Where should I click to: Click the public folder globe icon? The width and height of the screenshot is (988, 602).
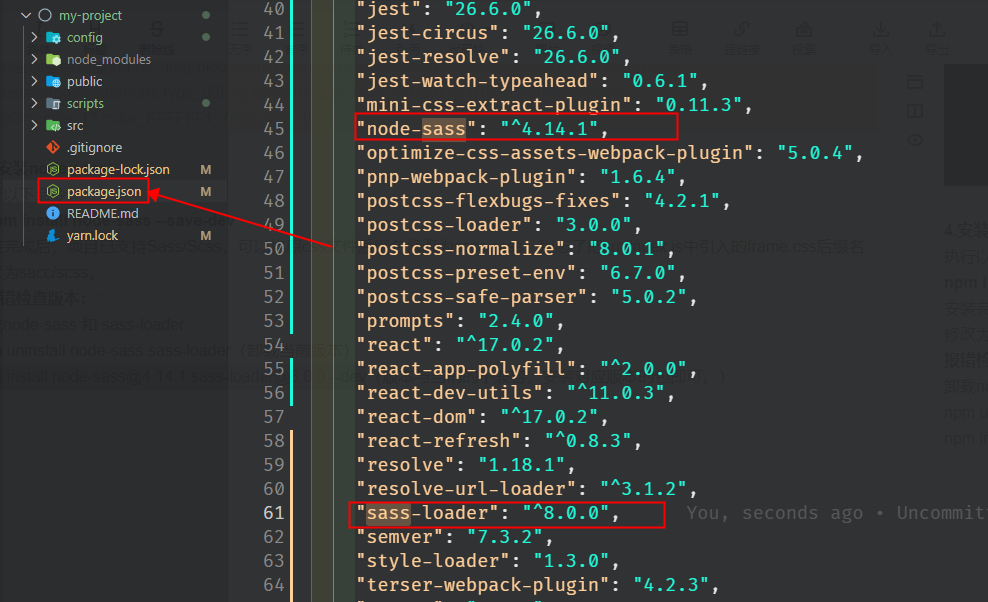pyautogui.click(x=54, y=82)
